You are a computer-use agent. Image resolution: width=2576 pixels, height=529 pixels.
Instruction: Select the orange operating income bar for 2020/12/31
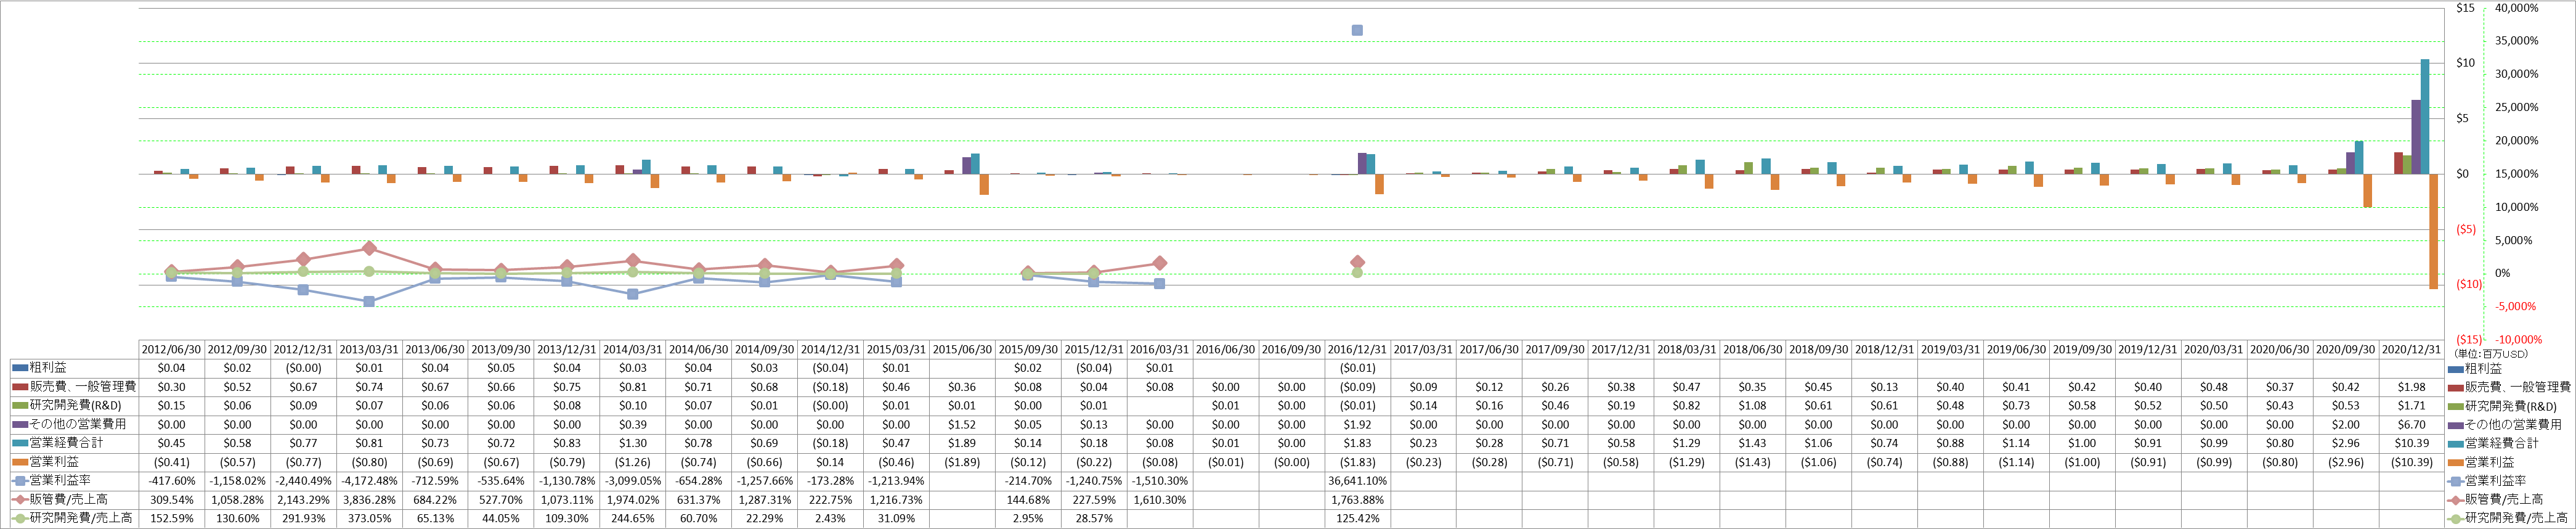click(2434, 231)
